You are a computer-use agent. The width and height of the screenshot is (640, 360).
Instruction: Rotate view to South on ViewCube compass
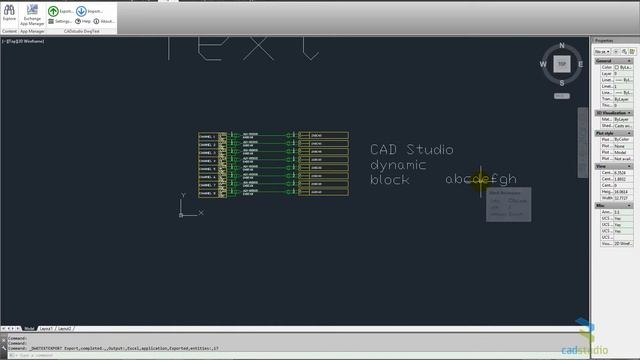click(562, 83)
